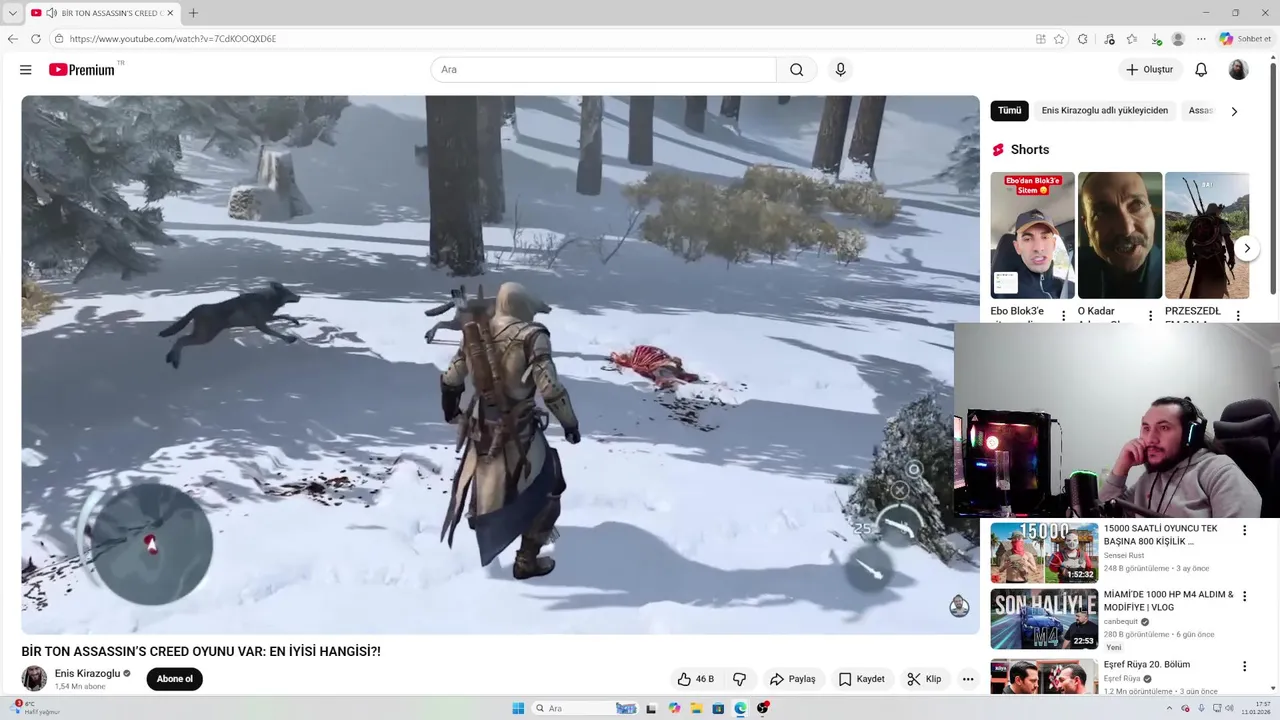Open File Explorer from the taskbar

[696, 708]
